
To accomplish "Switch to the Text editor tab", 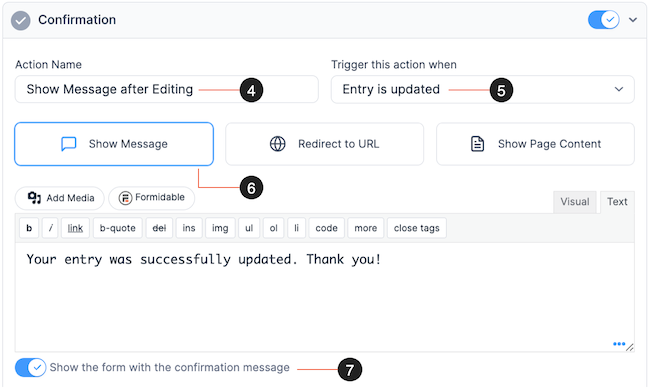I will [x=617, y=202].
